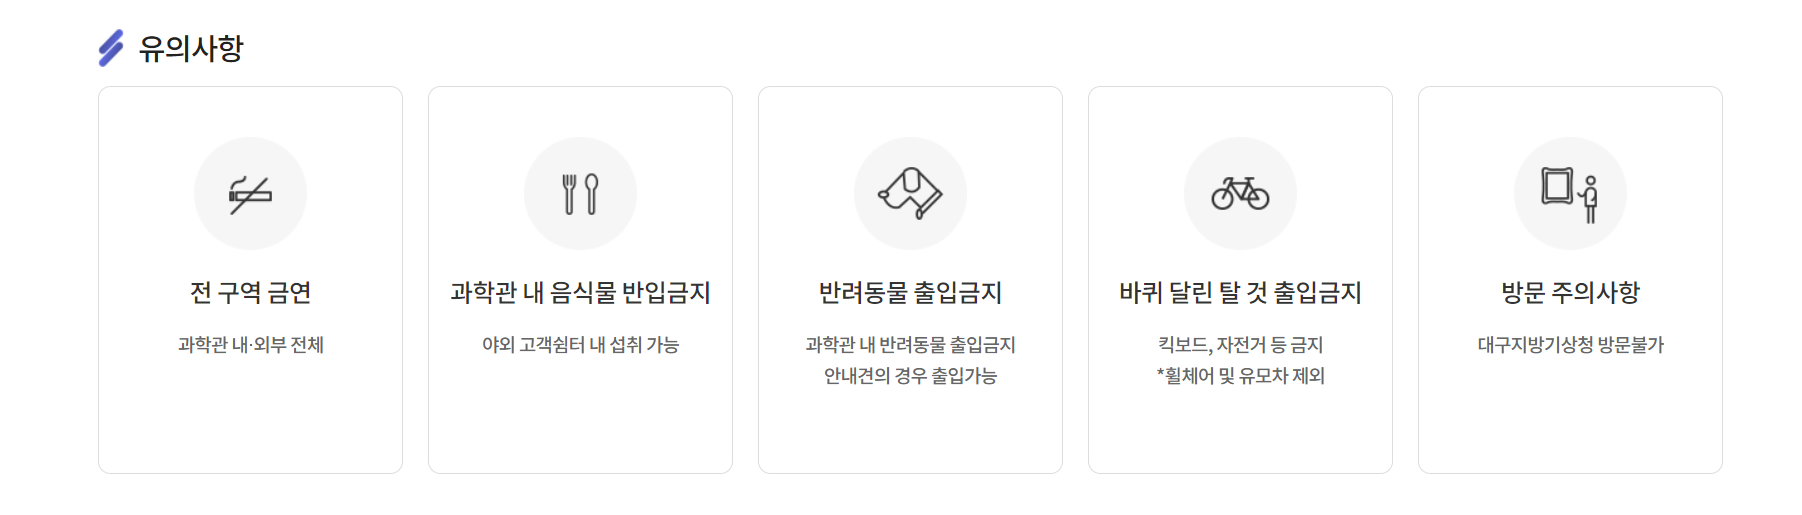Click the *휠체어 및 유모차 제외 note
This screenshot has height=515, width=1802.
pos(1240,376)
